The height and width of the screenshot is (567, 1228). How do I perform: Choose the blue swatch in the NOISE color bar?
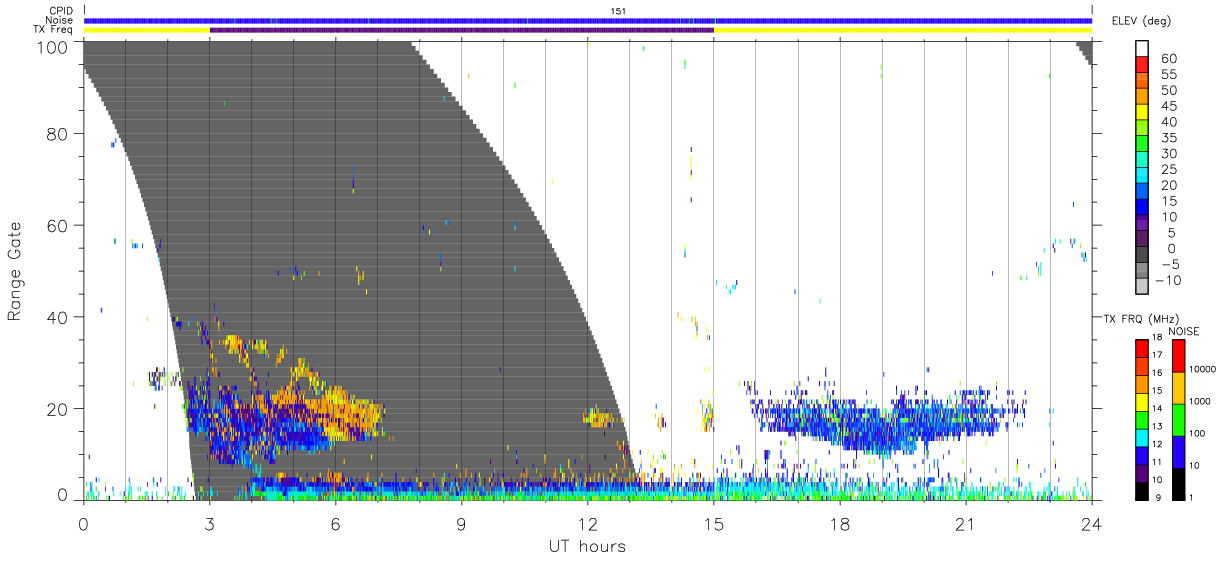[x=1177, y=452]
